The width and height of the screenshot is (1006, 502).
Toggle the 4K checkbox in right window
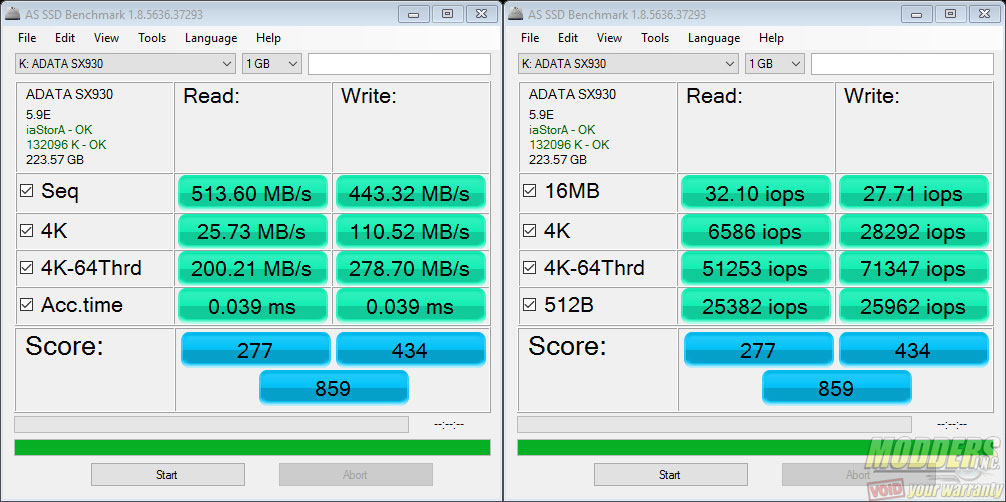[x=529, y=230]
